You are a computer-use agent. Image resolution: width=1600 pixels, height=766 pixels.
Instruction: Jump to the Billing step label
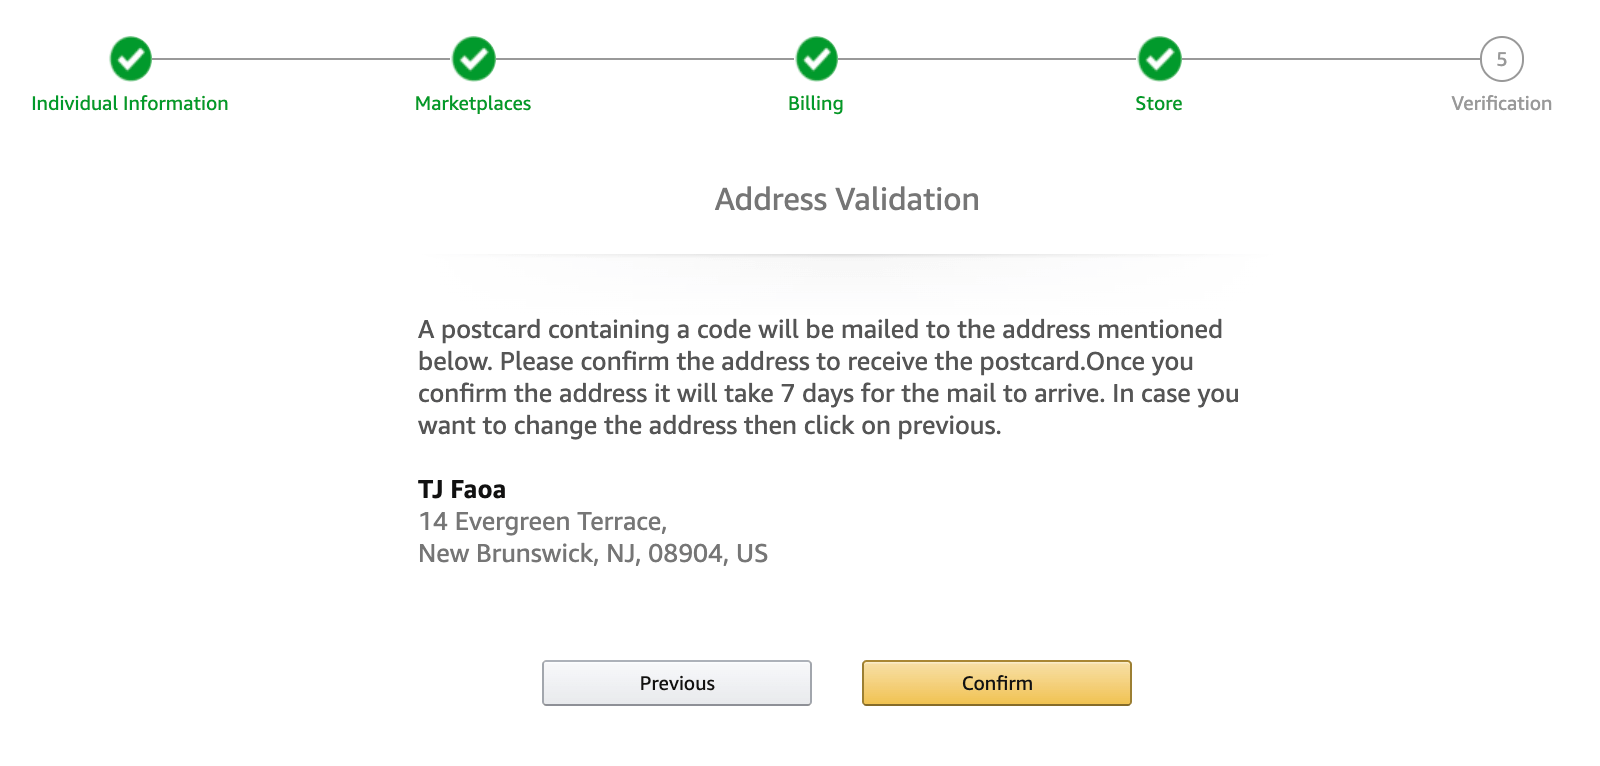tap(816, 103)
